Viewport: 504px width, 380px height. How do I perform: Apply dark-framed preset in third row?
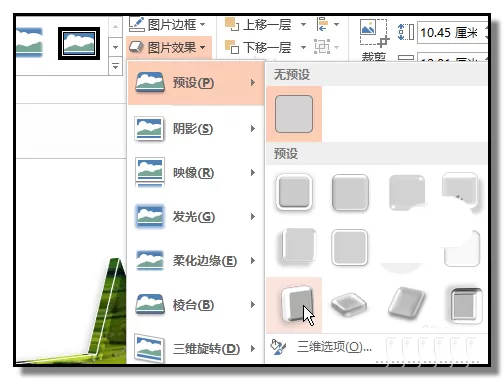(465, 306)
